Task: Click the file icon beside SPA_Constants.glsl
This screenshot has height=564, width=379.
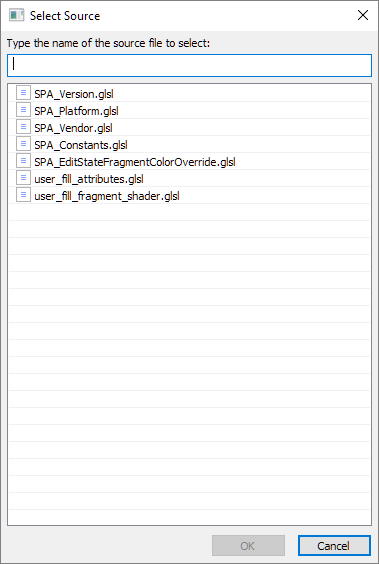Action: click(x=23, y=144)
